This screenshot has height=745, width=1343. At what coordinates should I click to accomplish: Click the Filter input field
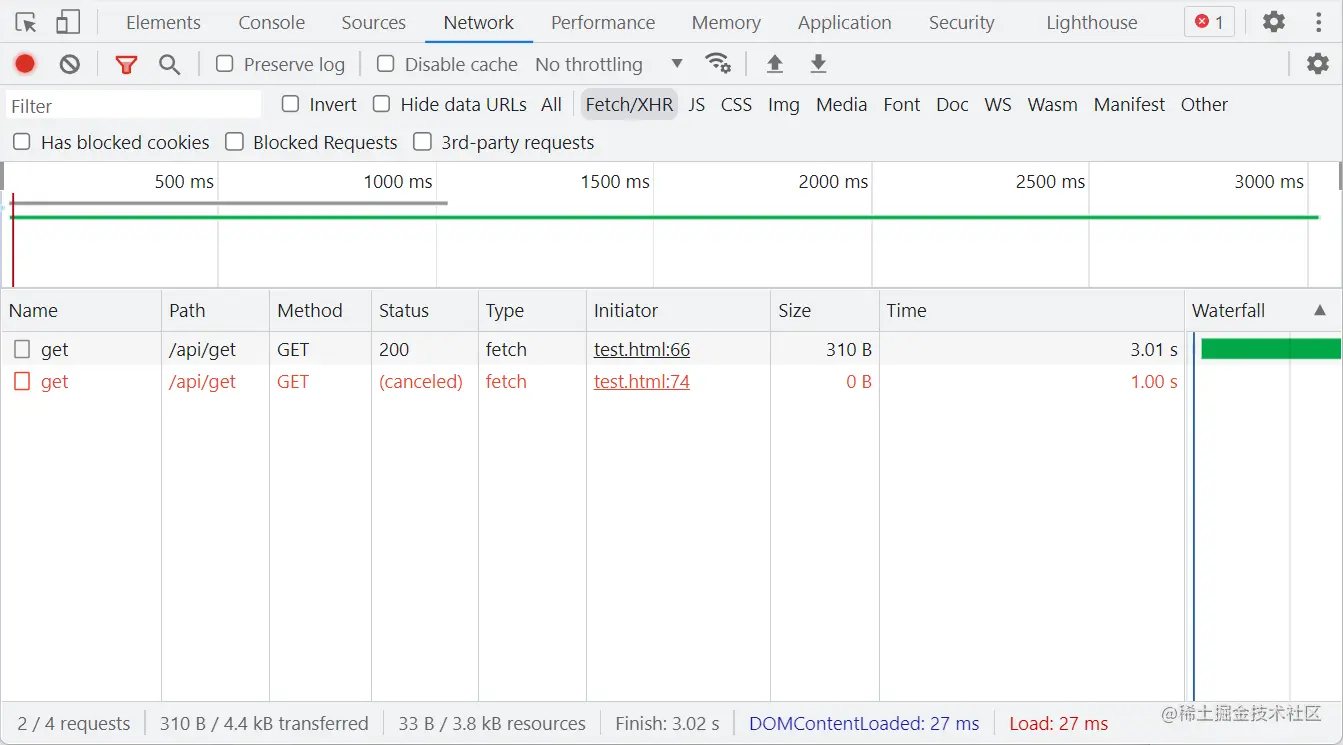[130, 104]
